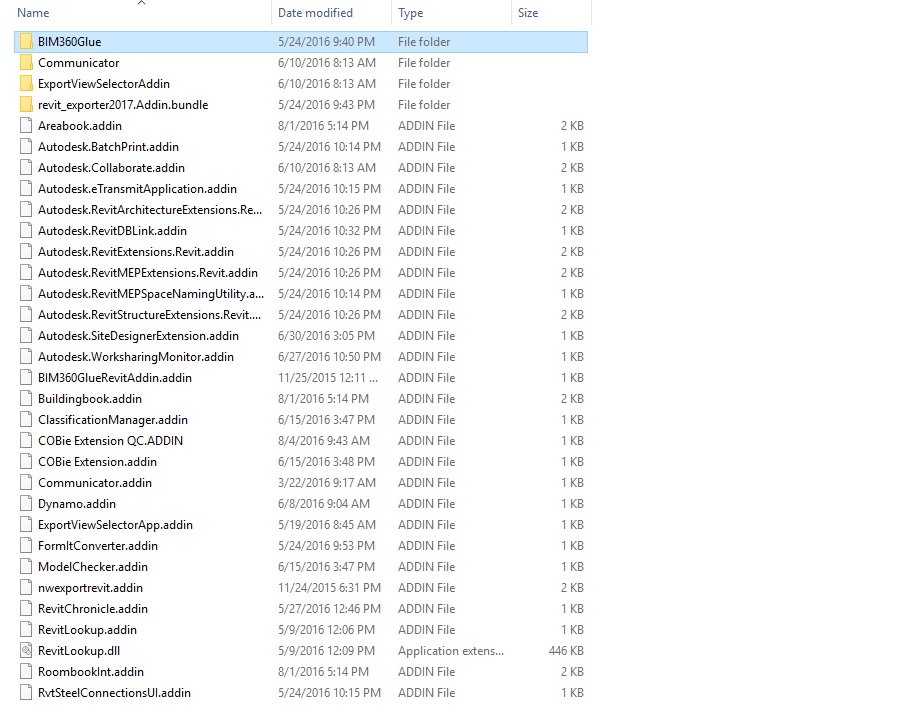This screenshot has width=918, height=717.
Task: Click the BIM360GlueRevitAddin.addin file icon
Action: 26,378
